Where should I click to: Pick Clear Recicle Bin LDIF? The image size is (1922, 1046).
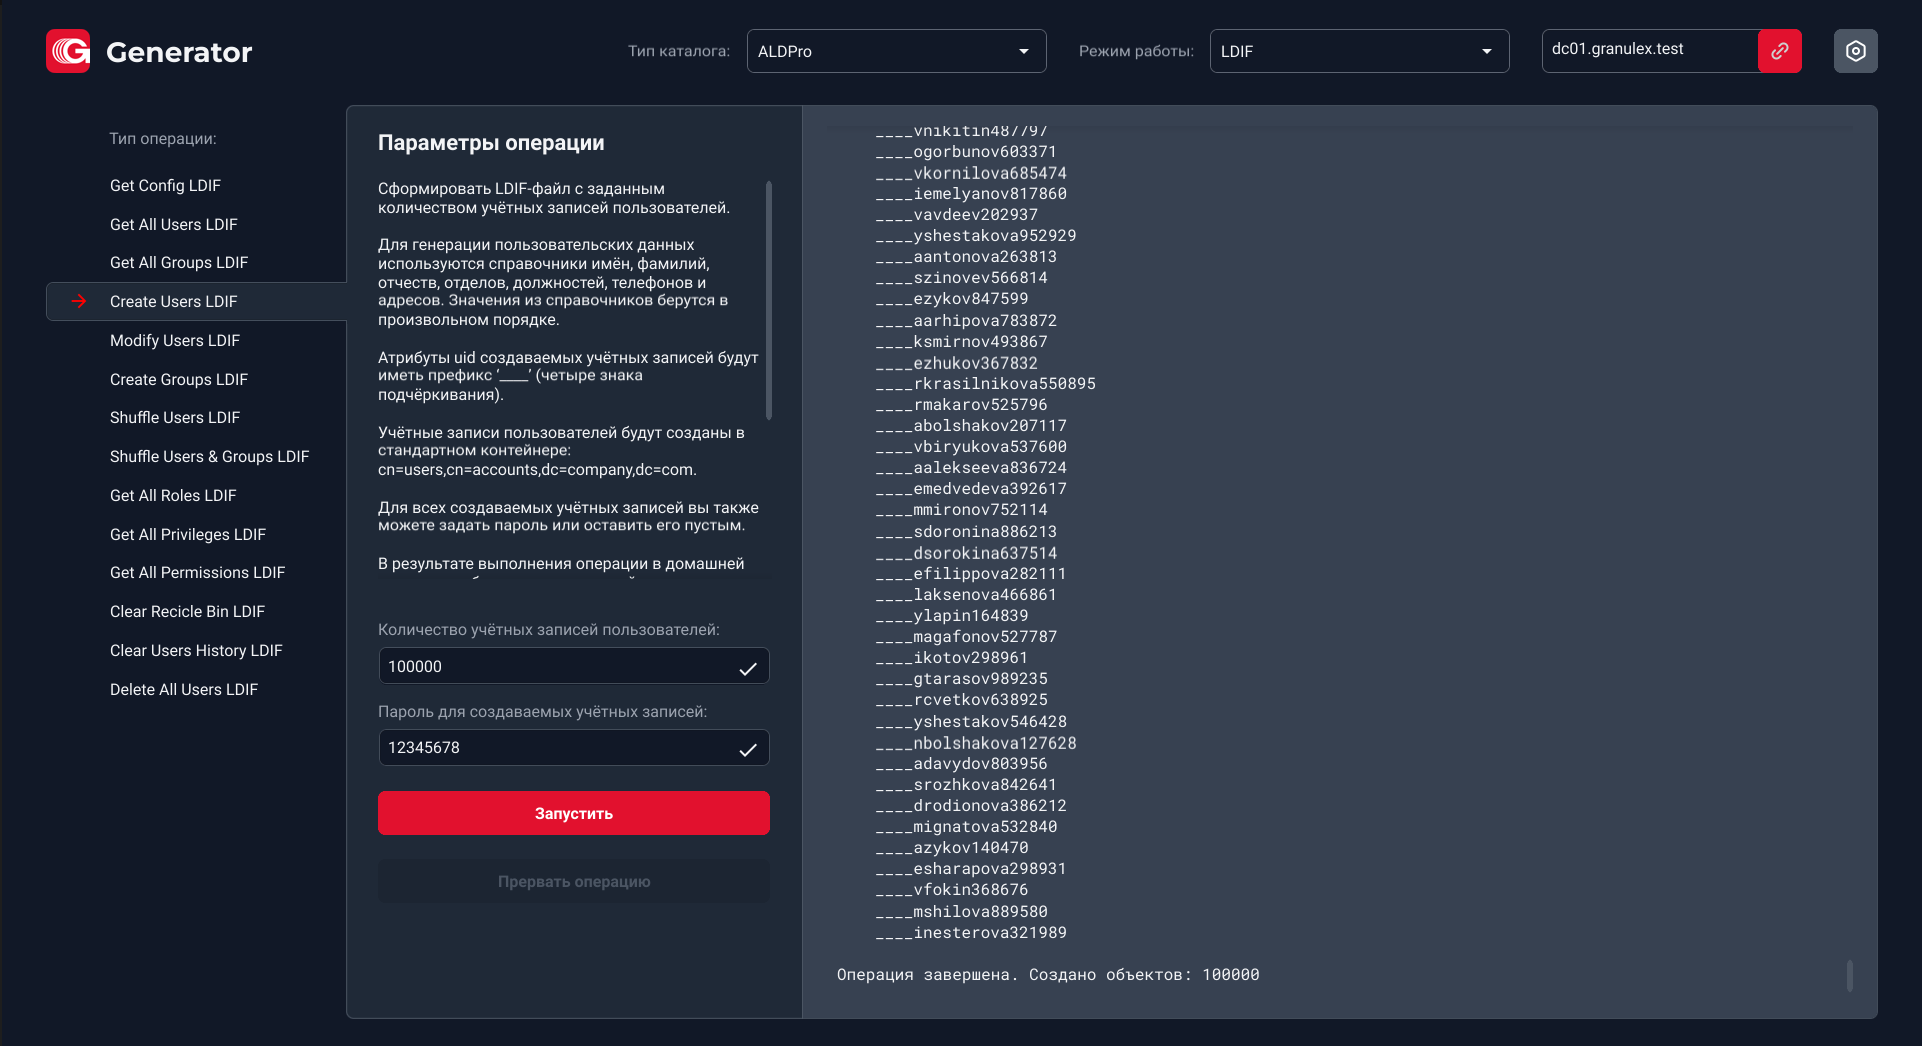click(x=187, y=611)
